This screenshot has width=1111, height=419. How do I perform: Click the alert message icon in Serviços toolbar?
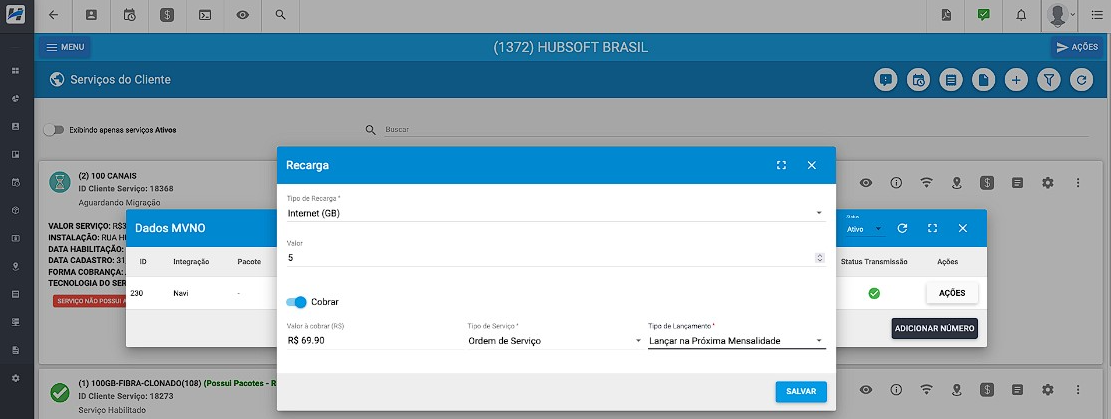click(x=885, y=80)
